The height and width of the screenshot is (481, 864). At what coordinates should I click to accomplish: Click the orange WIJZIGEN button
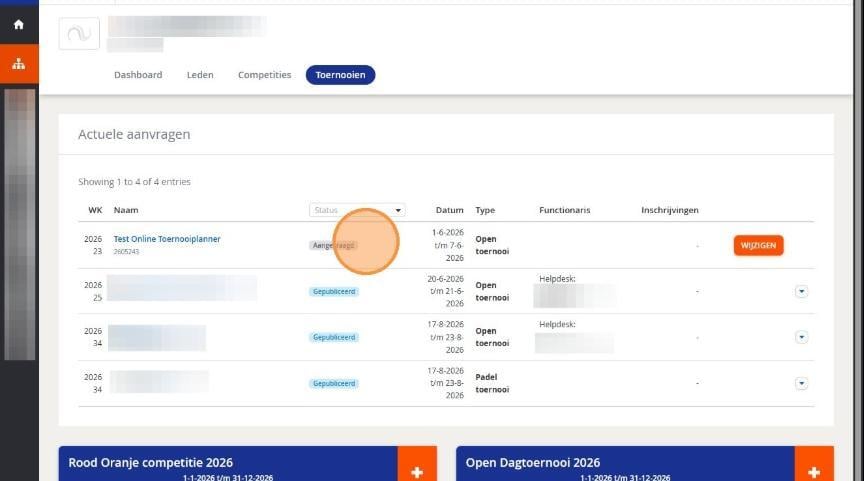[x=758, y=245]
